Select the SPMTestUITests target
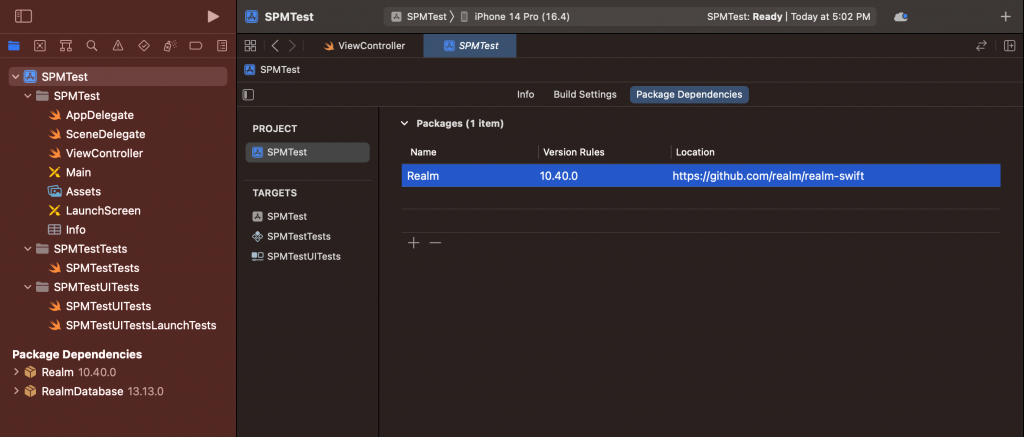The width and height of the screenshot is (1024, 437). pyautogui.click(x=303, y=256)
